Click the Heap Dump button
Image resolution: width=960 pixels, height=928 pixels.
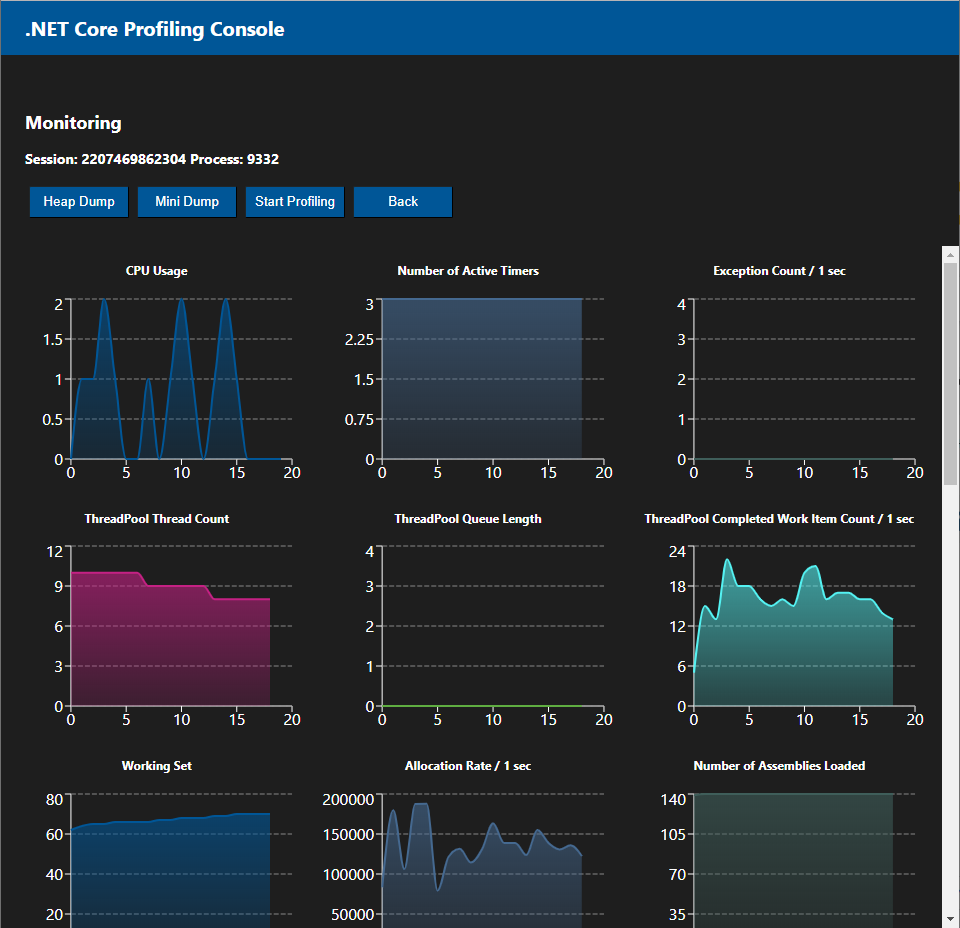point(79,202)
